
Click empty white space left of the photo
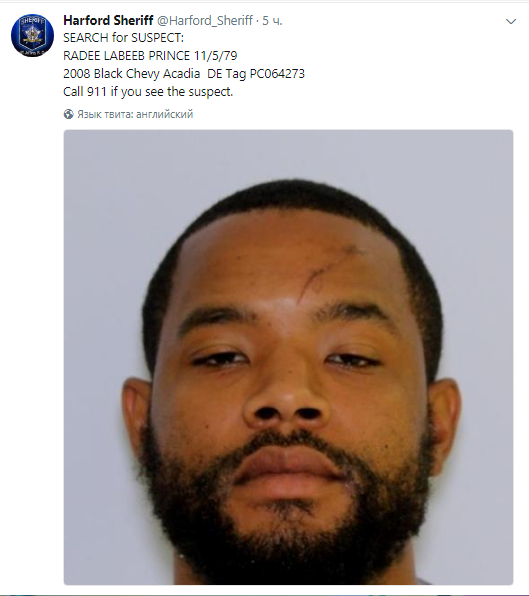pos(32,342)
